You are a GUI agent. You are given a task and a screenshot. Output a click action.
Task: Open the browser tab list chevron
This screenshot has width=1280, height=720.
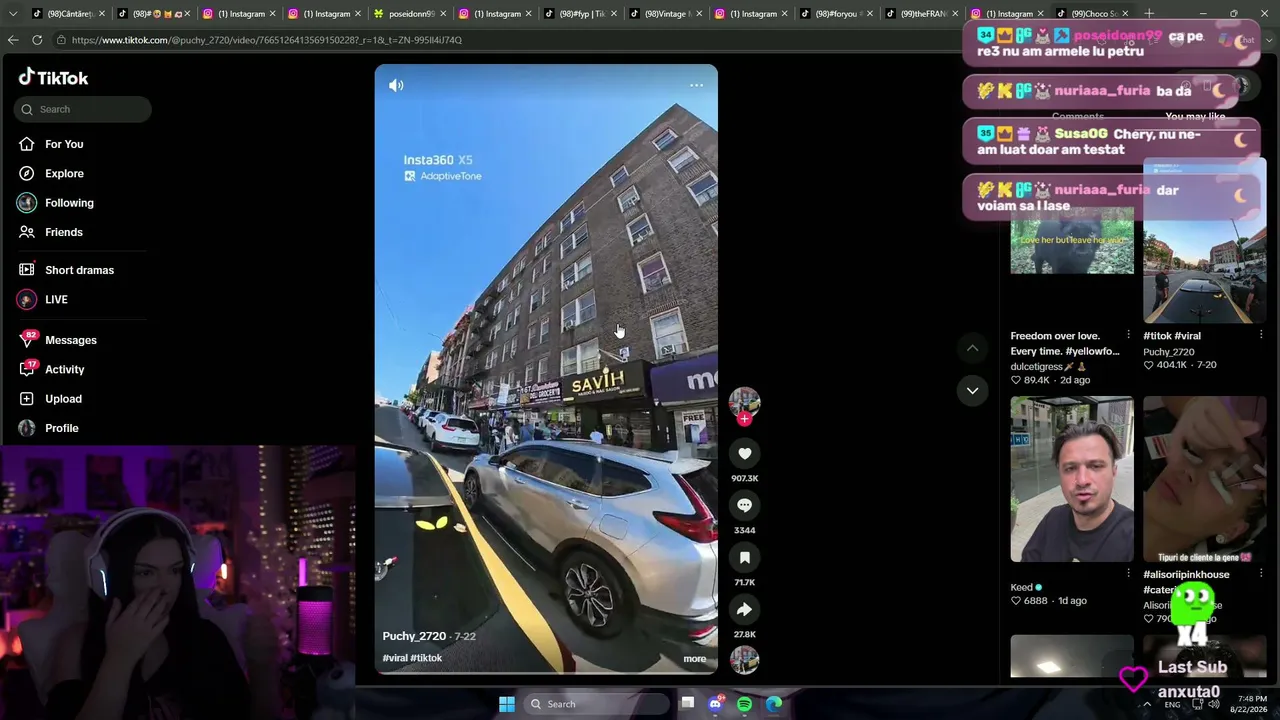[13, 14]
